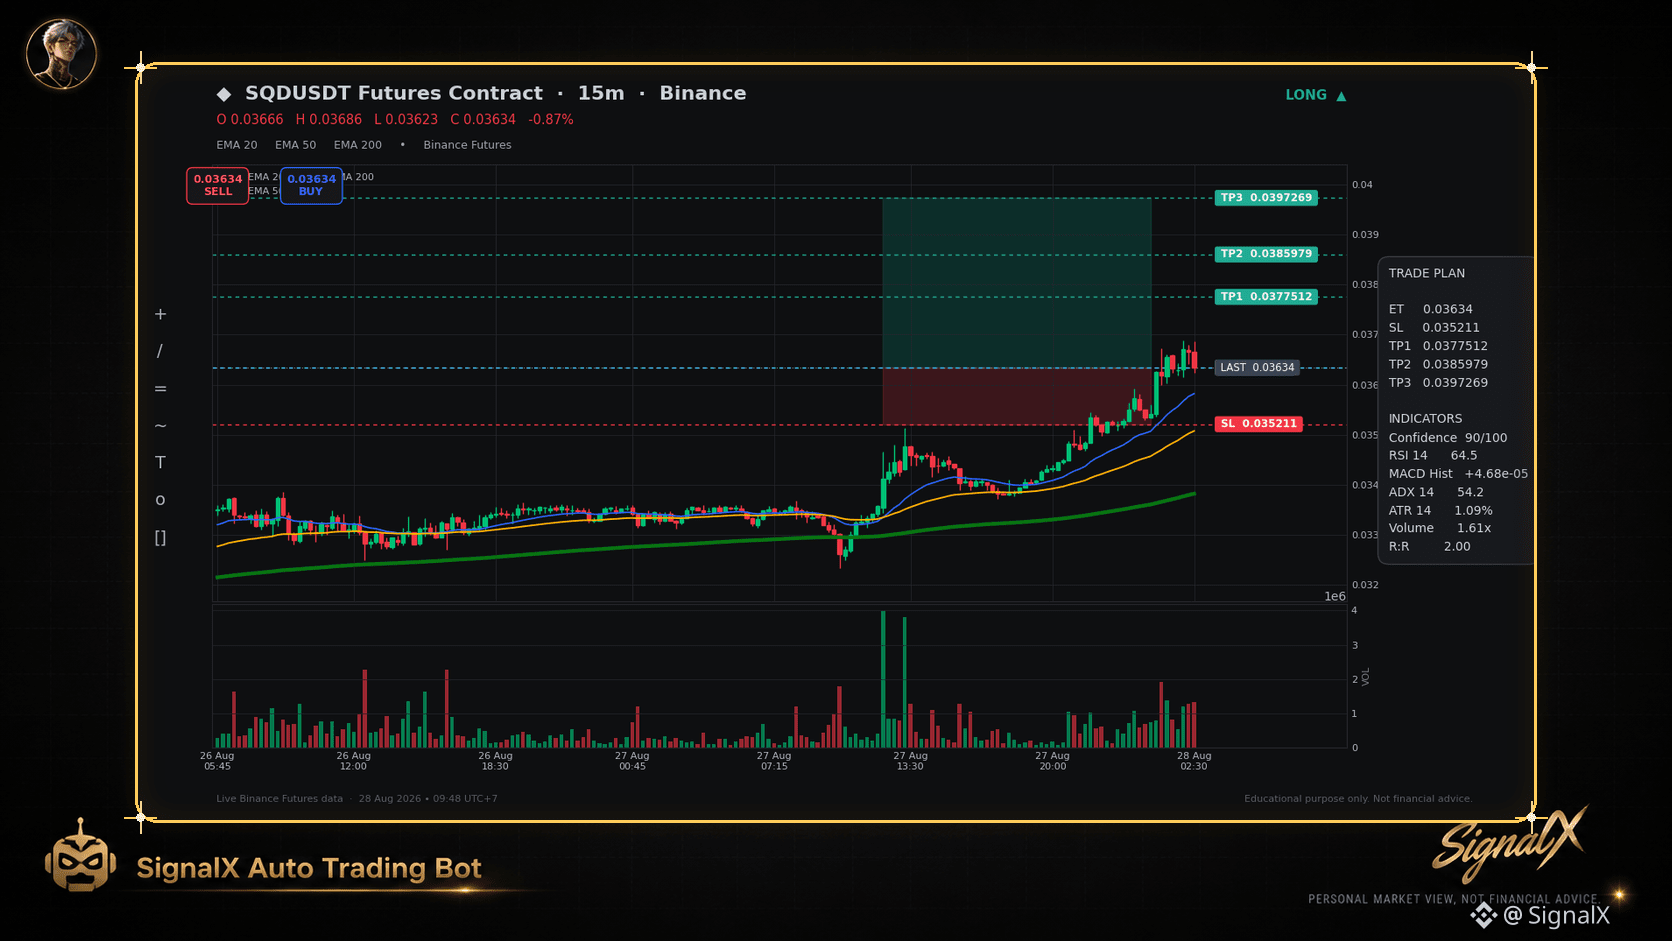The image size is (1672, 941).
Task: Click the SignalX robot mascot icon
Action: [x=80, y=857]
